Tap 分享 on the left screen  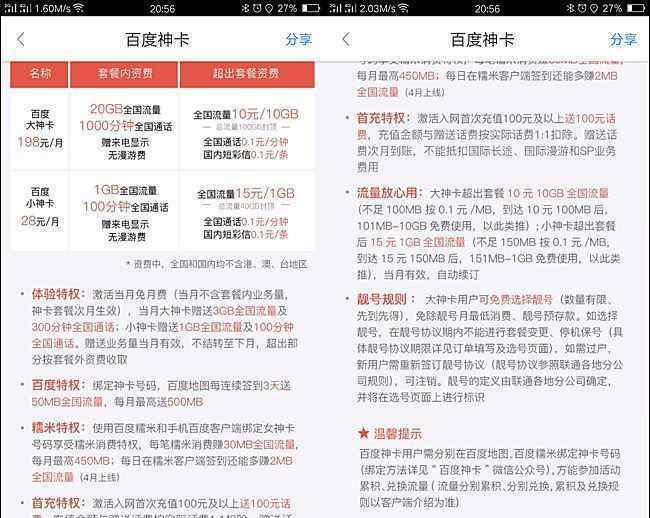coord(298,40)
